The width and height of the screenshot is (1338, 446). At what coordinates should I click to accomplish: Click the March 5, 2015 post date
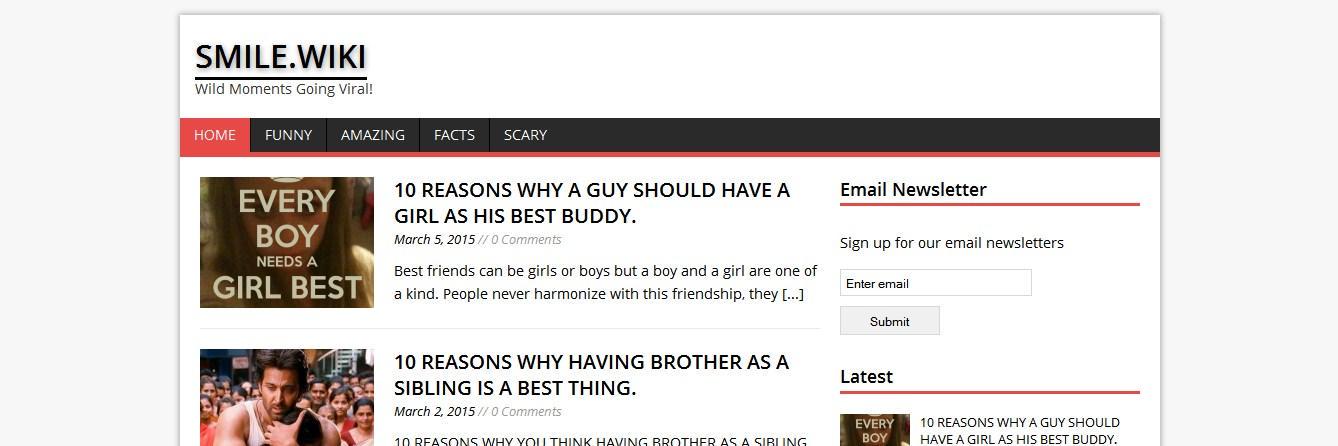[434, 239]
